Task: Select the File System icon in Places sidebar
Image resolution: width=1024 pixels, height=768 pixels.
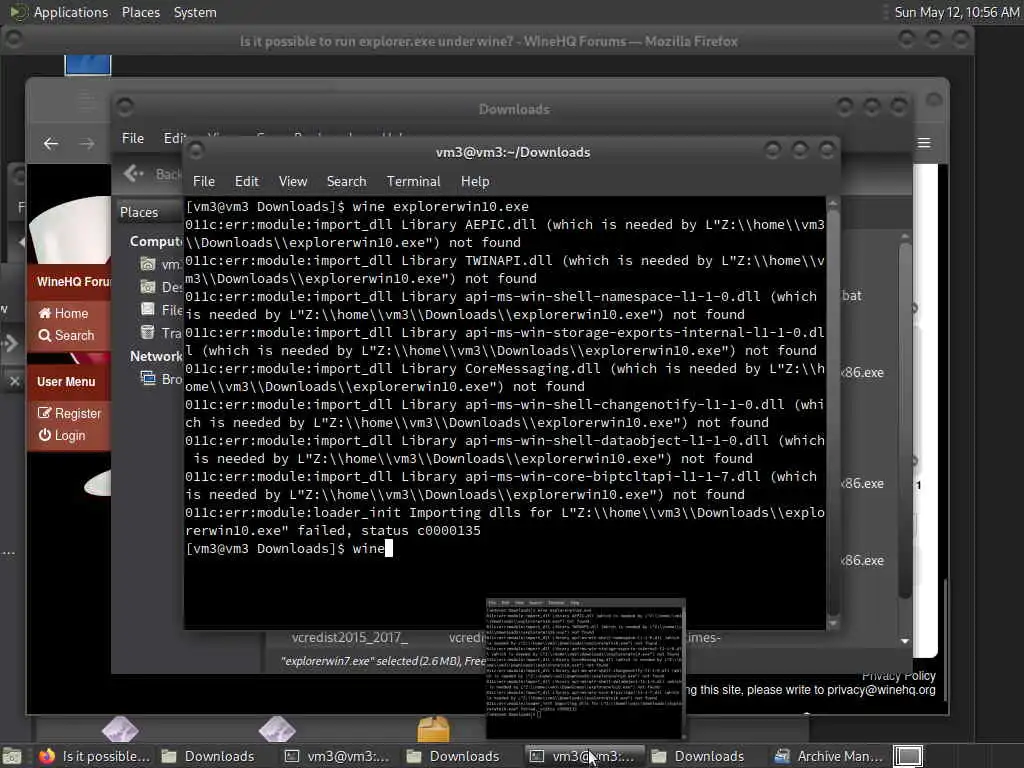Action: pyautogui.click(x=148, y=309)
